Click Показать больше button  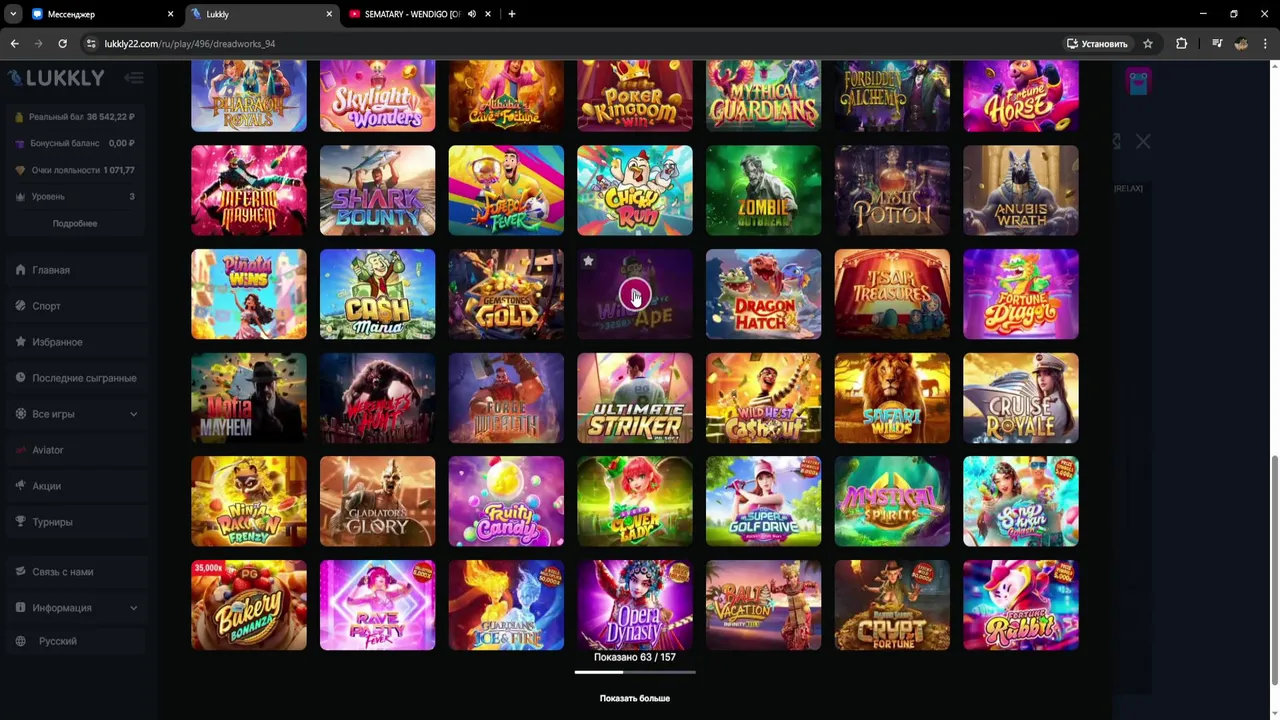(635, 698)
